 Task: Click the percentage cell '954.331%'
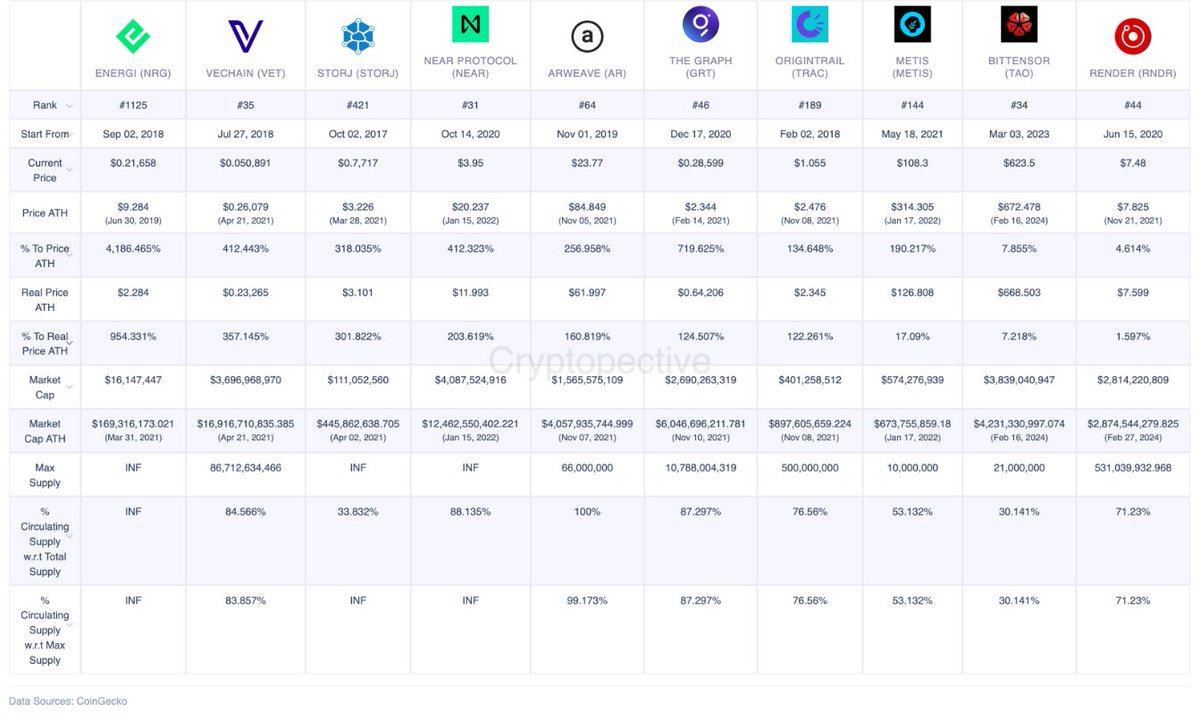pos(133,336)
